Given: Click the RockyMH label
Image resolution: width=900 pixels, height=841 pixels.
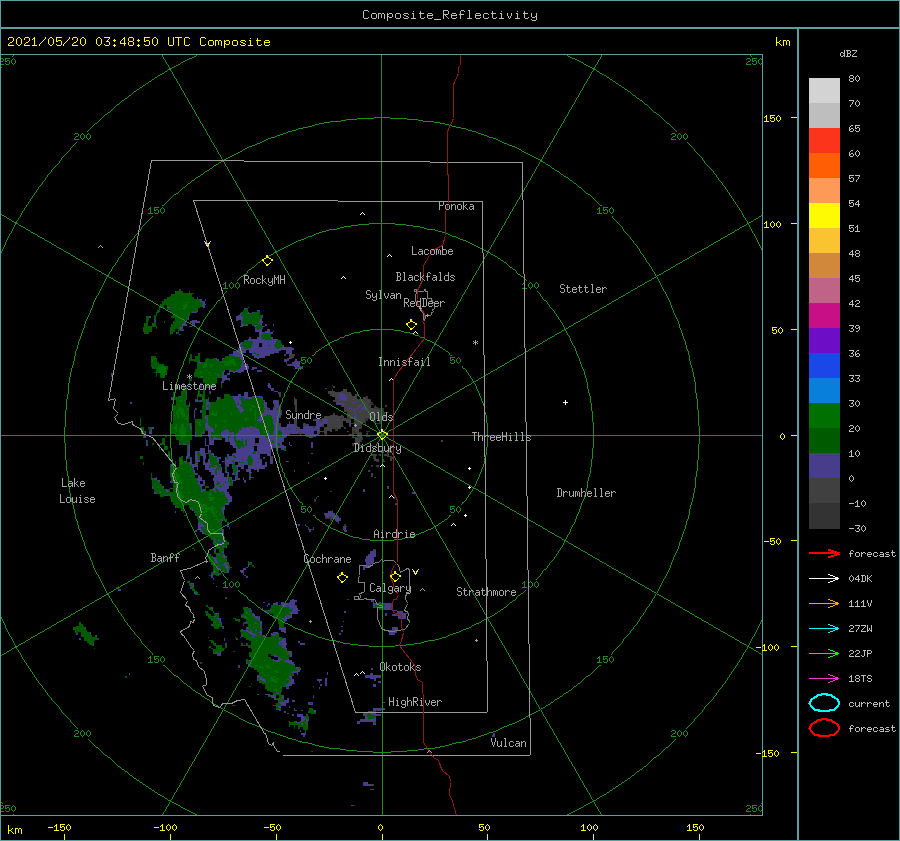Looking at the screenshot, I should pos(264,280).
